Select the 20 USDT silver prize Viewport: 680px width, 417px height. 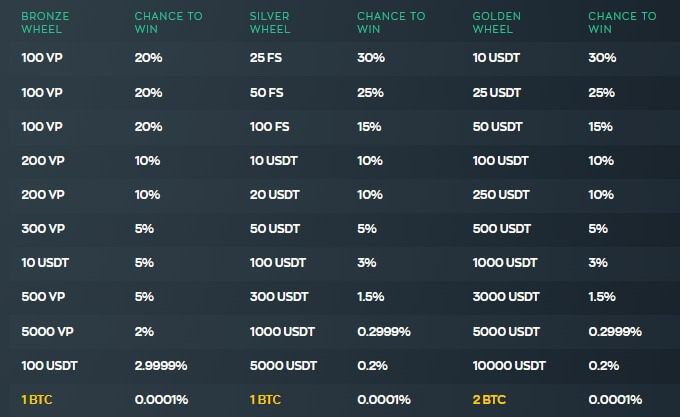[x=275, y=194]
